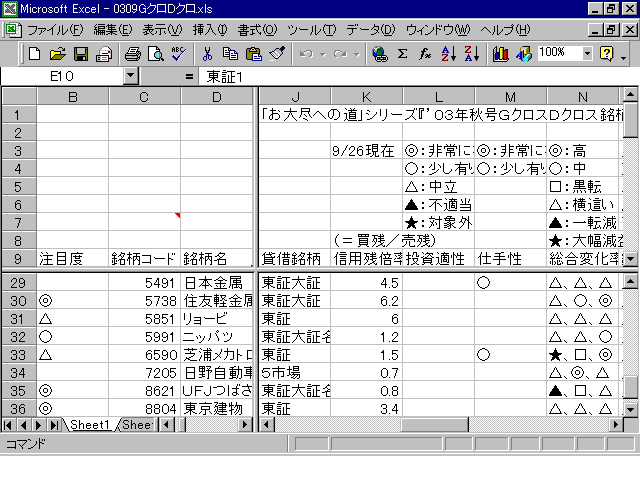Screen dimensions: 640x480
Task: Open the ヘルプ(H) menu
Action: pos(505,30)
